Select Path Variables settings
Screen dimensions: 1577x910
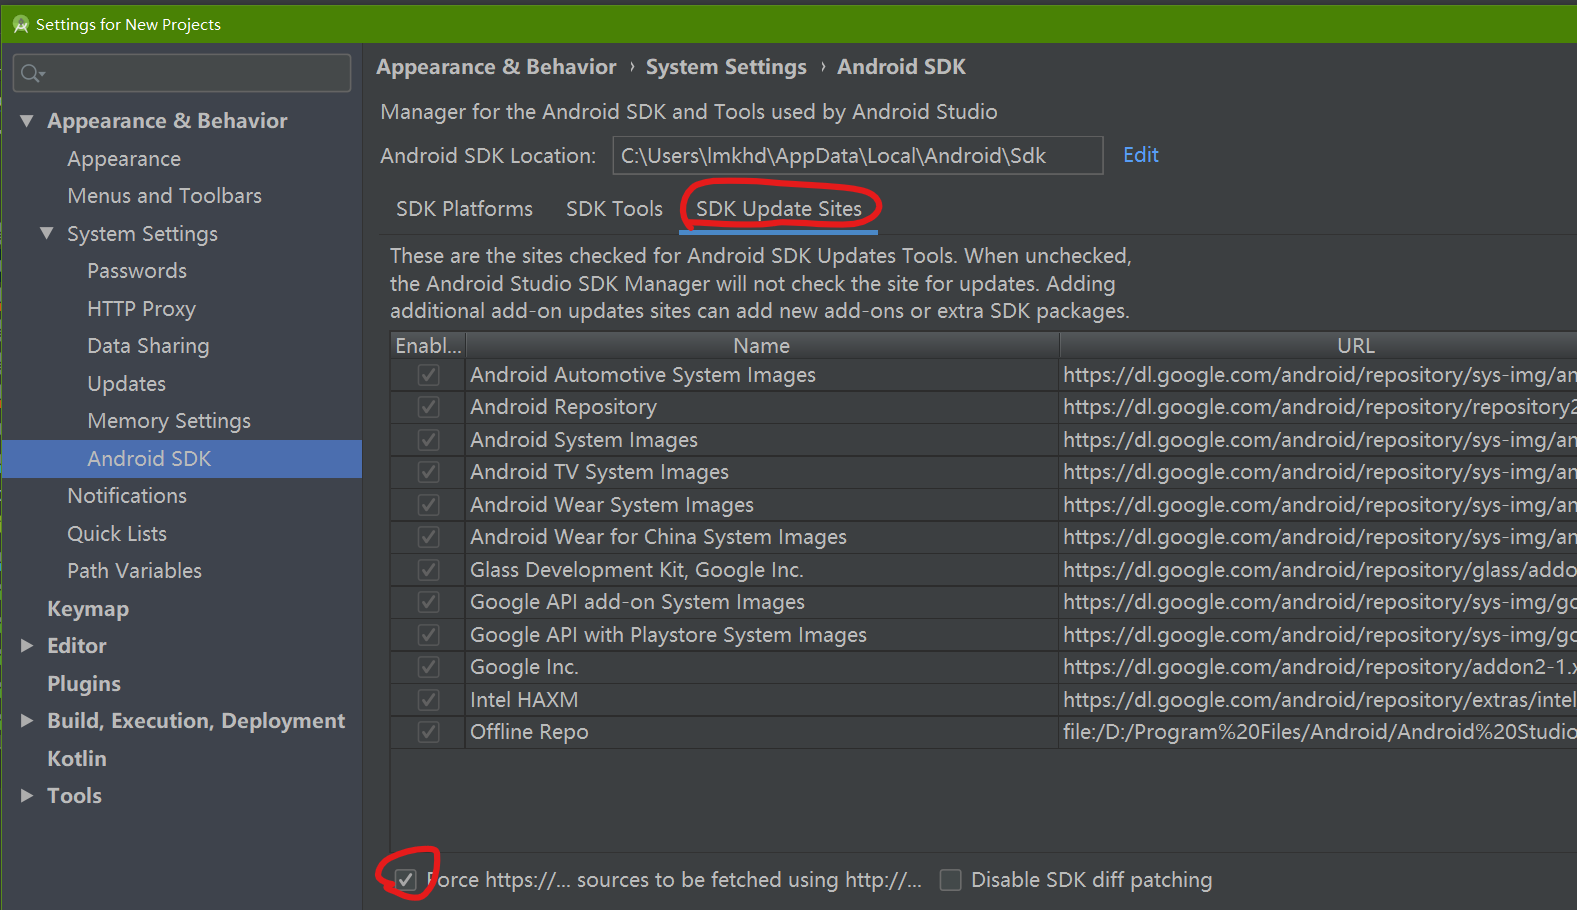tap(135, 571)
